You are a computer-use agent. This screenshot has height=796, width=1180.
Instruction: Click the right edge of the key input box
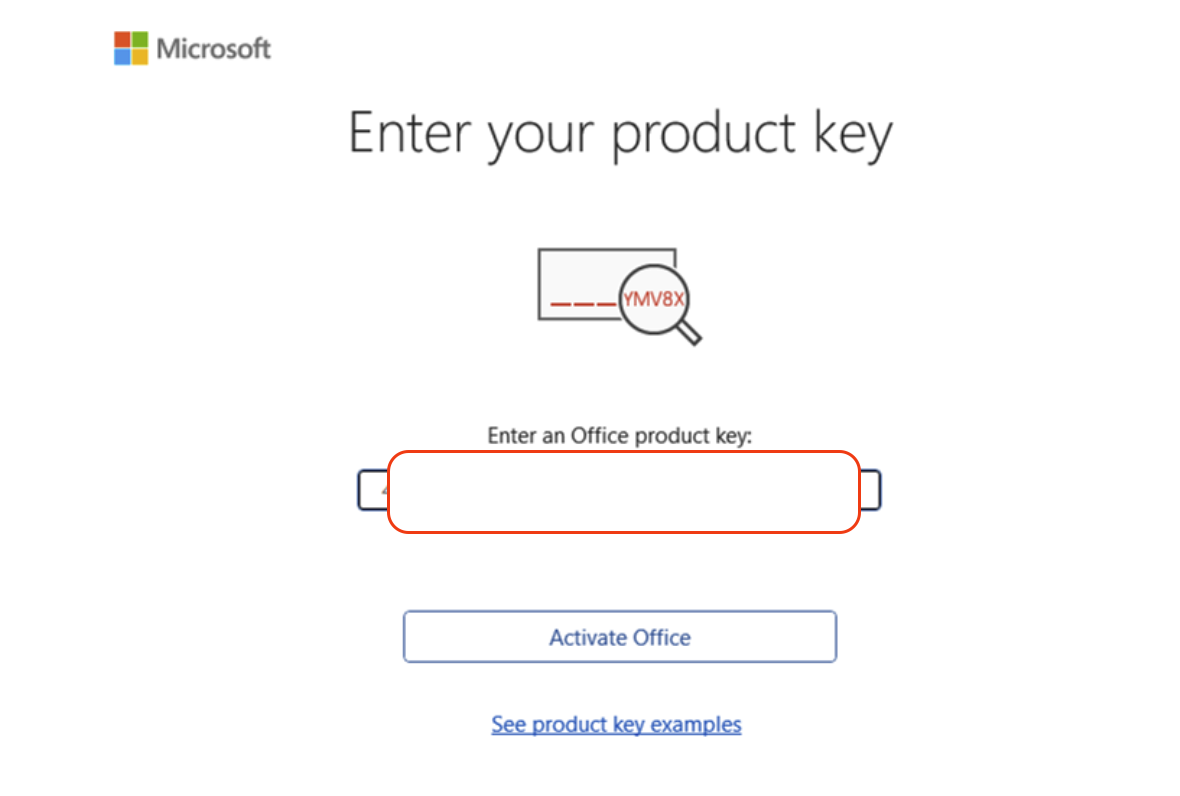coord(873,490)
